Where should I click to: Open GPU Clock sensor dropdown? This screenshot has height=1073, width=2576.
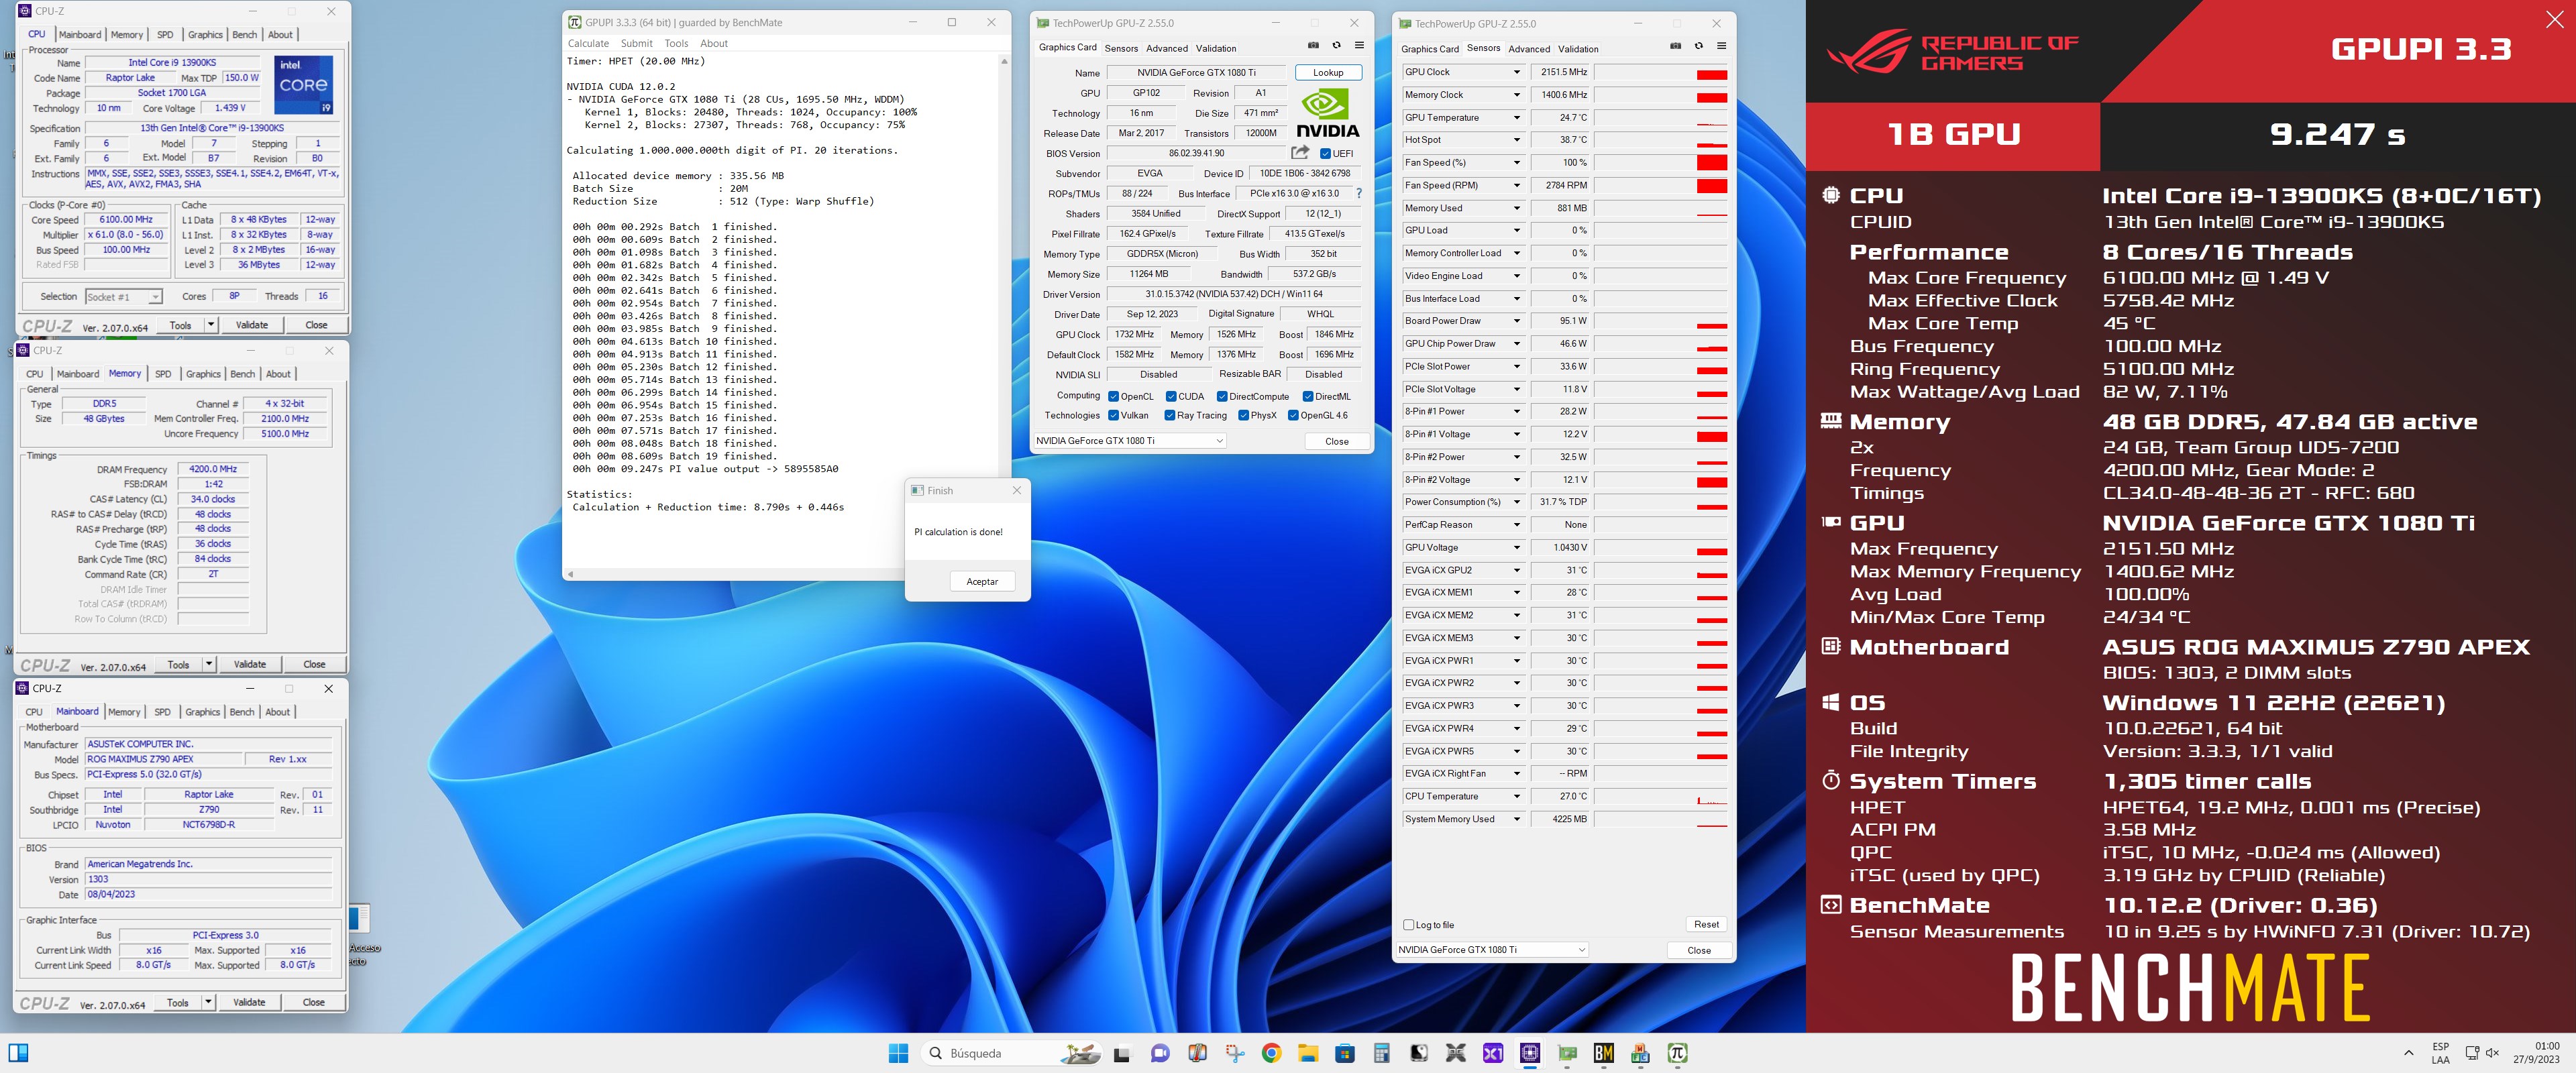click(x=1516, y=72)
